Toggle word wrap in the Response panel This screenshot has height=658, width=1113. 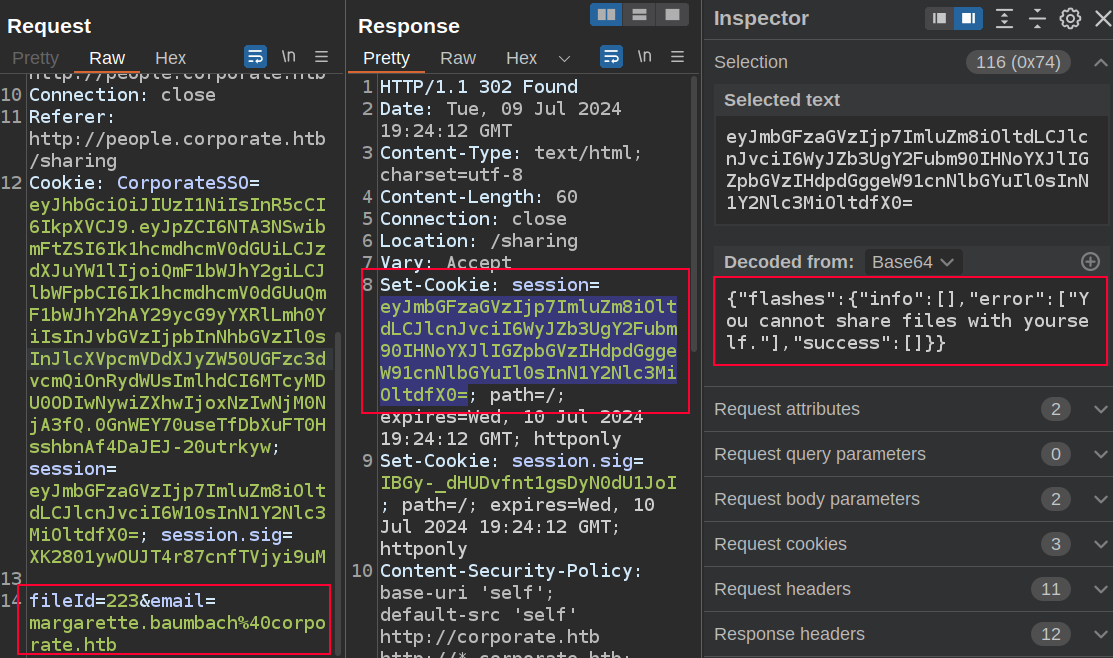pos(611,57)
